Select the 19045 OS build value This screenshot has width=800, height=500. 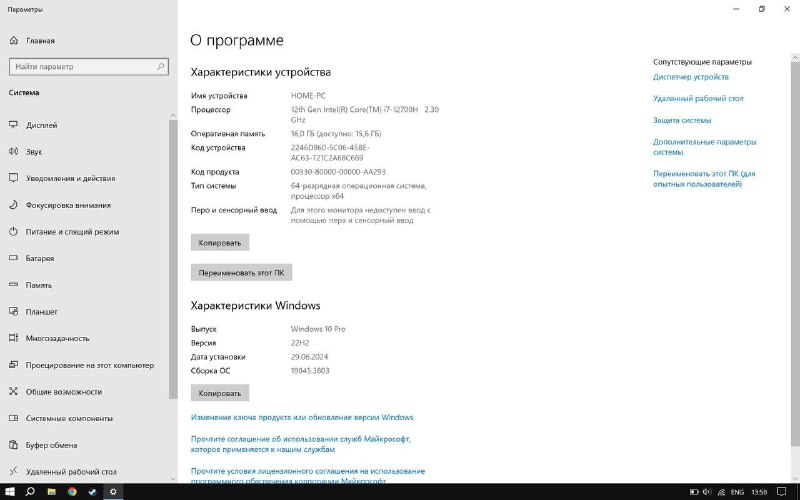tap(310, 371)
